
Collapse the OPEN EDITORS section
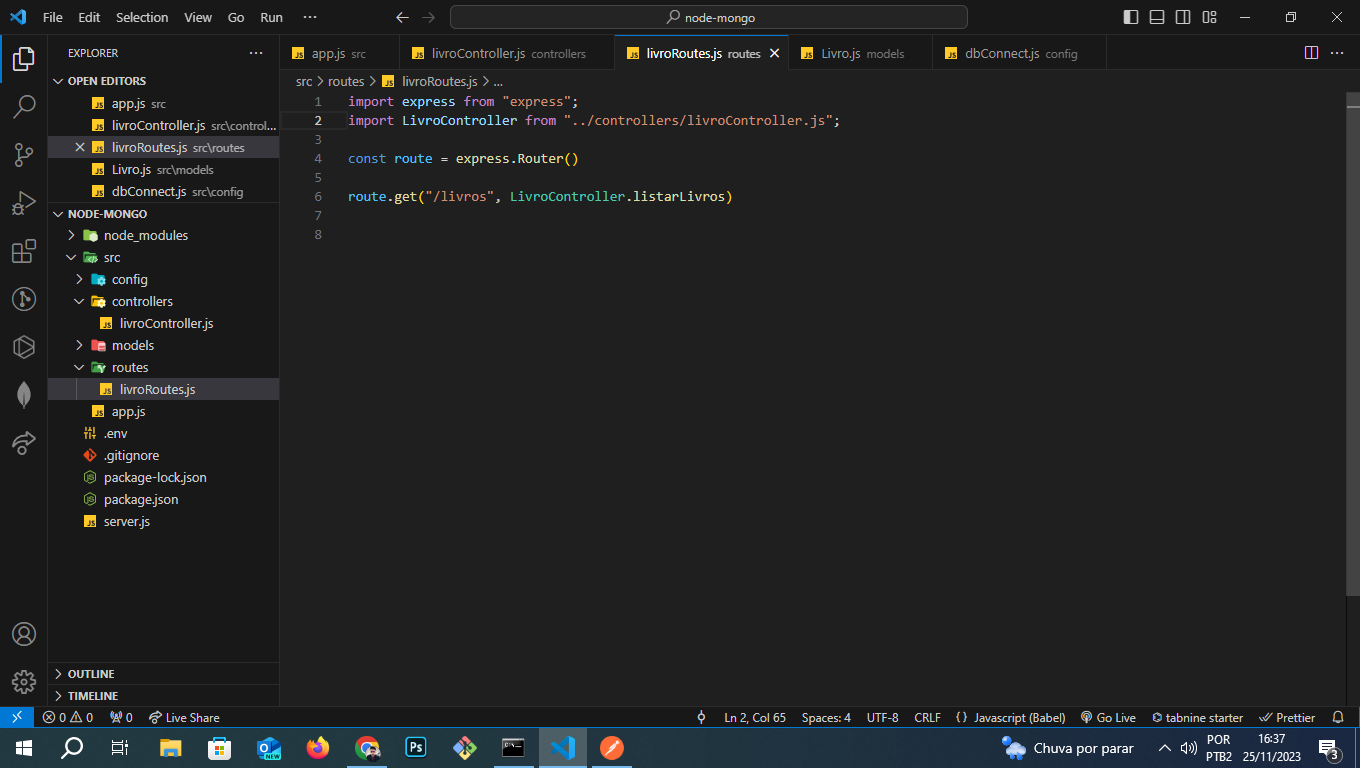coord(163,81)
